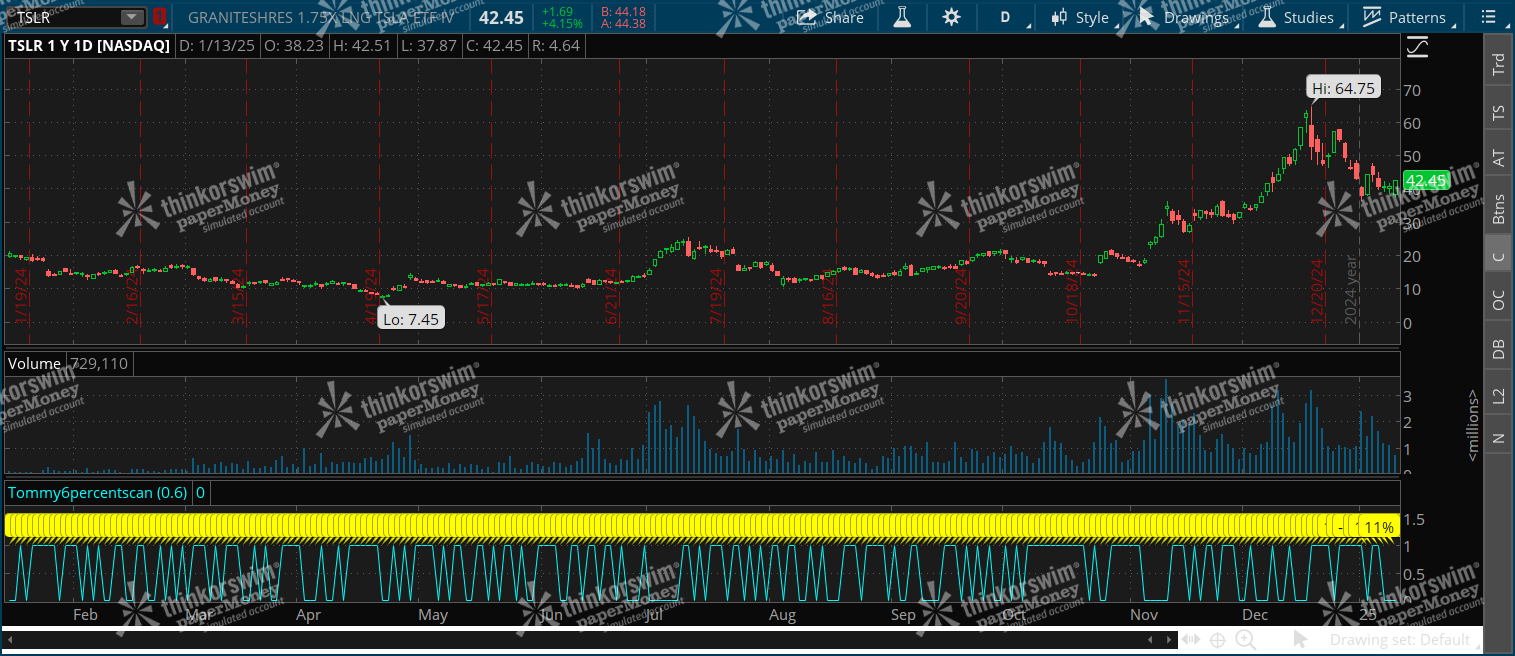The image size is (1515, 656).
Task: Click the 7/19/24 expiration date marker
Action: (x=716, y=296)
